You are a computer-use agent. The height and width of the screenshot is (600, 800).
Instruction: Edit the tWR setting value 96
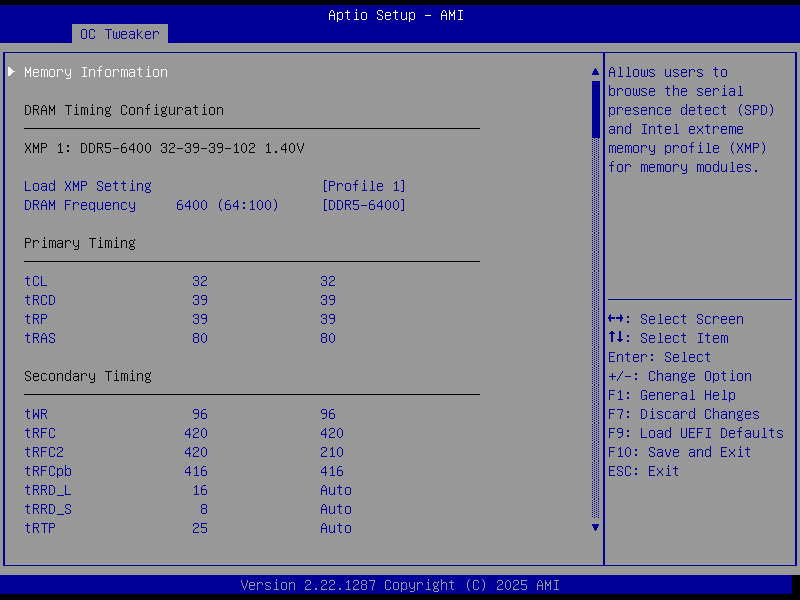pyautogui.click(x=328, y=414)
